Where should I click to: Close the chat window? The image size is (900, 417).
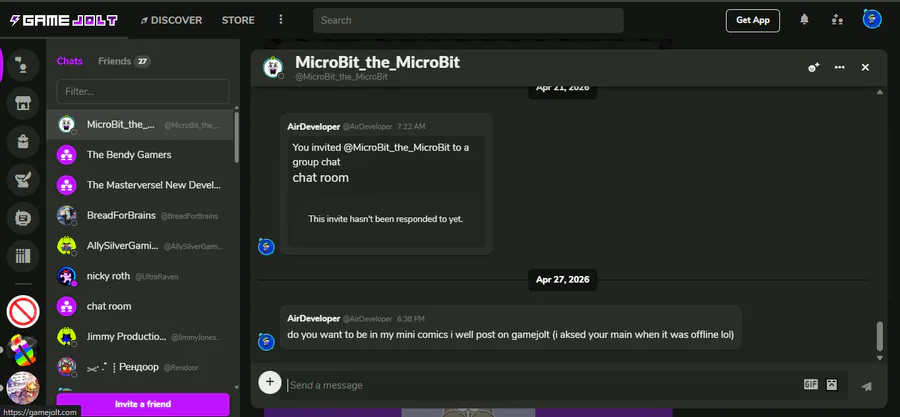[866, 67]
